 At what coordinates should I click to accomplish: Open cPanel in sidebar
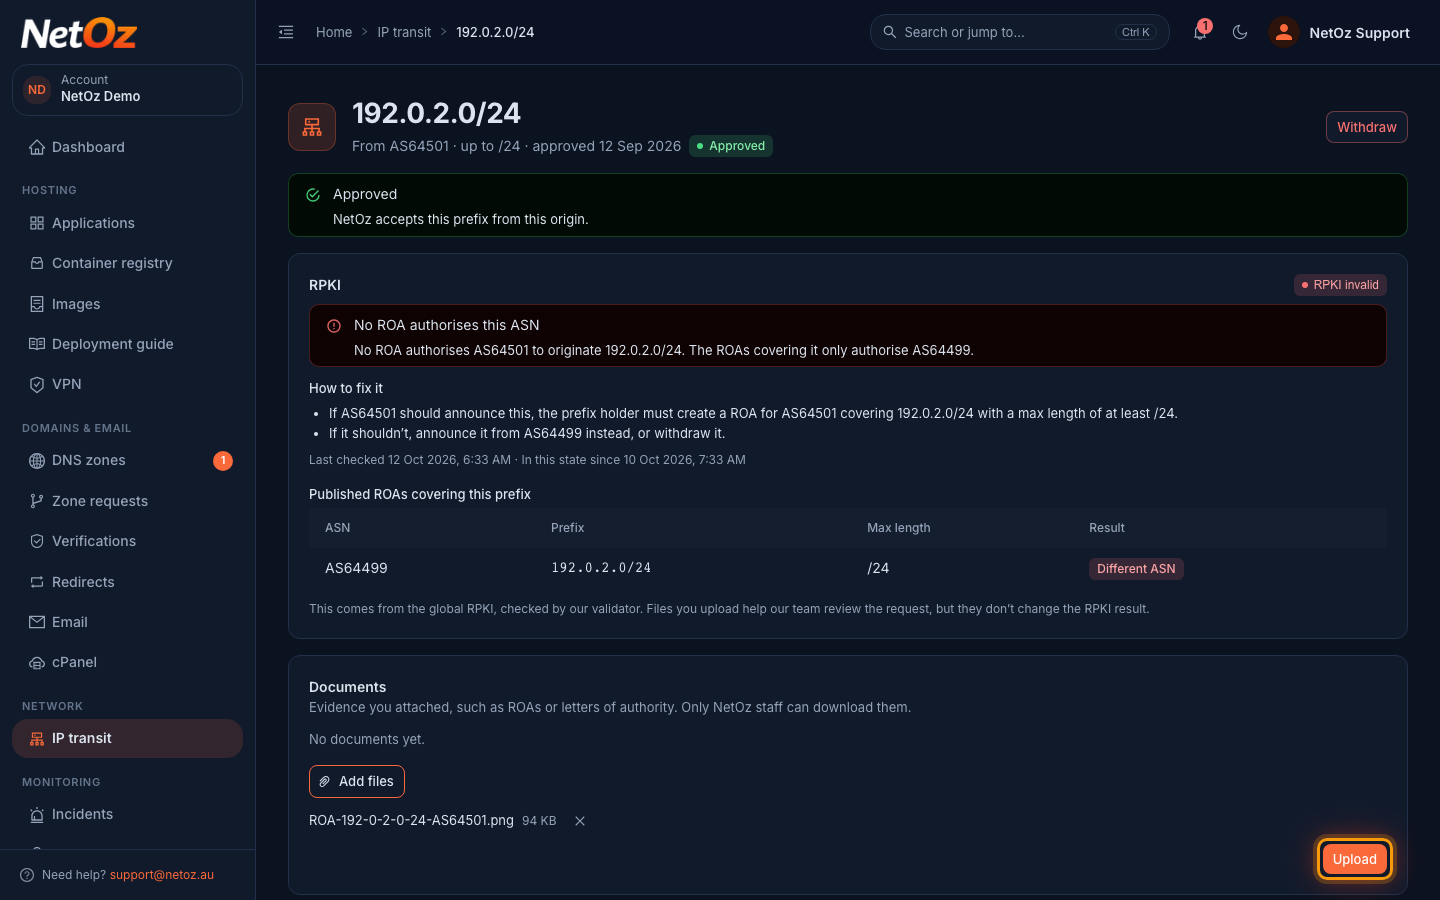click(x=127, y=662)
